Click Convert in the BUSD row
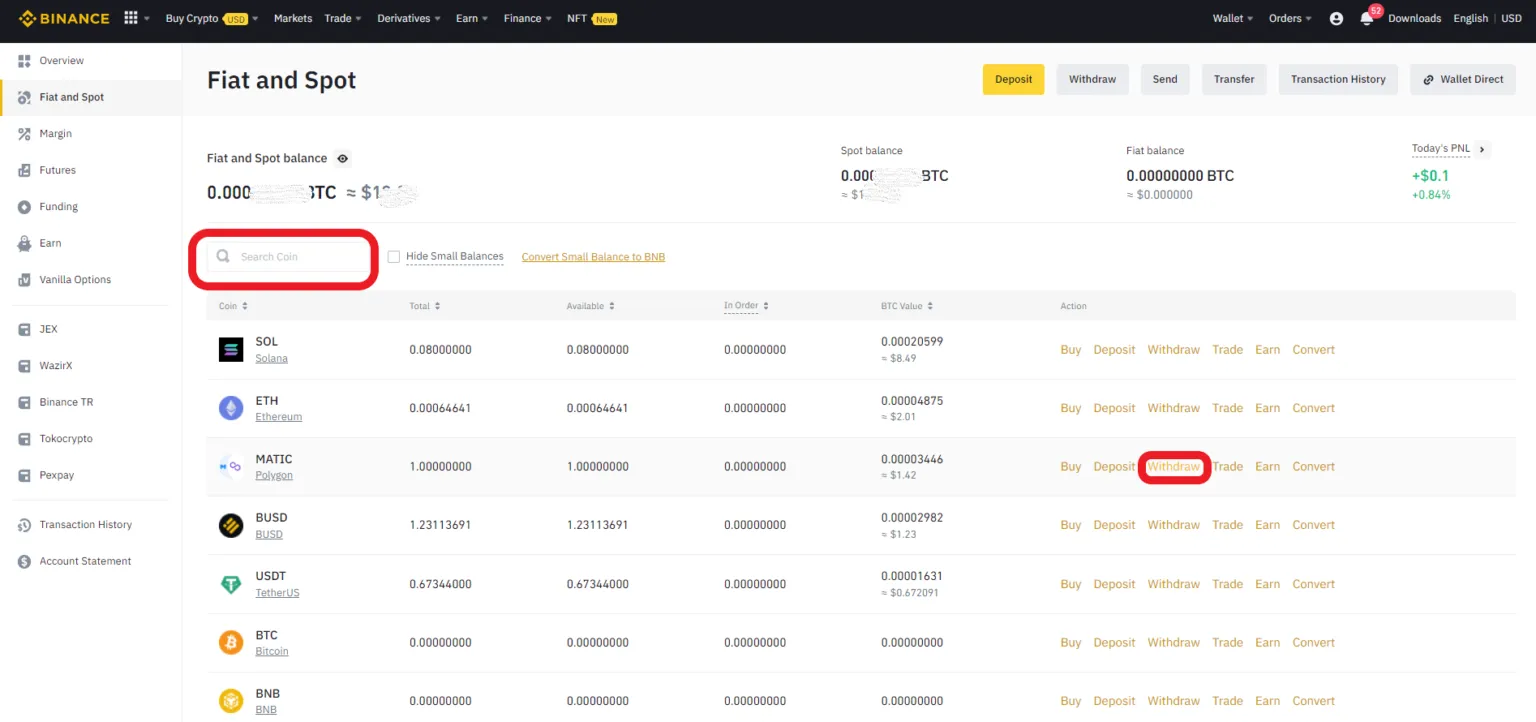Image resolution: width=1536 pixels, height=722 pixels. (1313, 525)
